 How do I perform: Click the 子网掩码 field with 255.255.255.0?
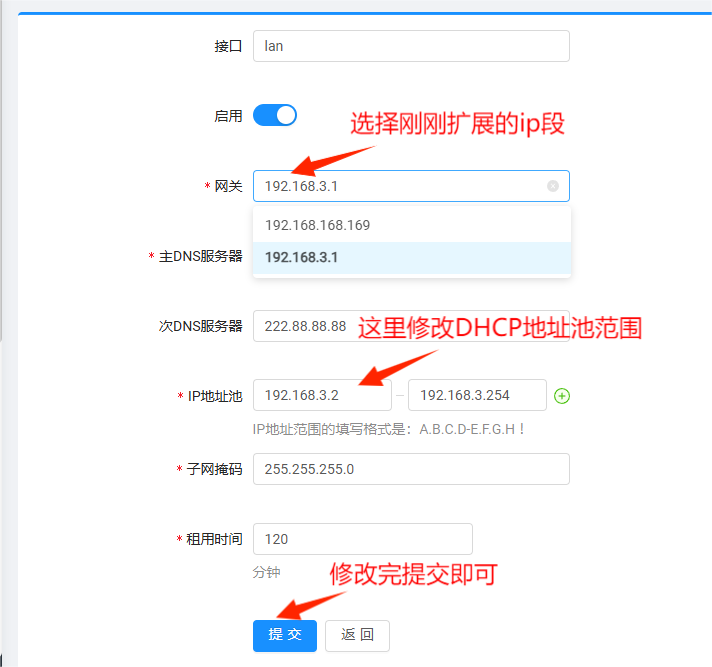pos(411,469)
